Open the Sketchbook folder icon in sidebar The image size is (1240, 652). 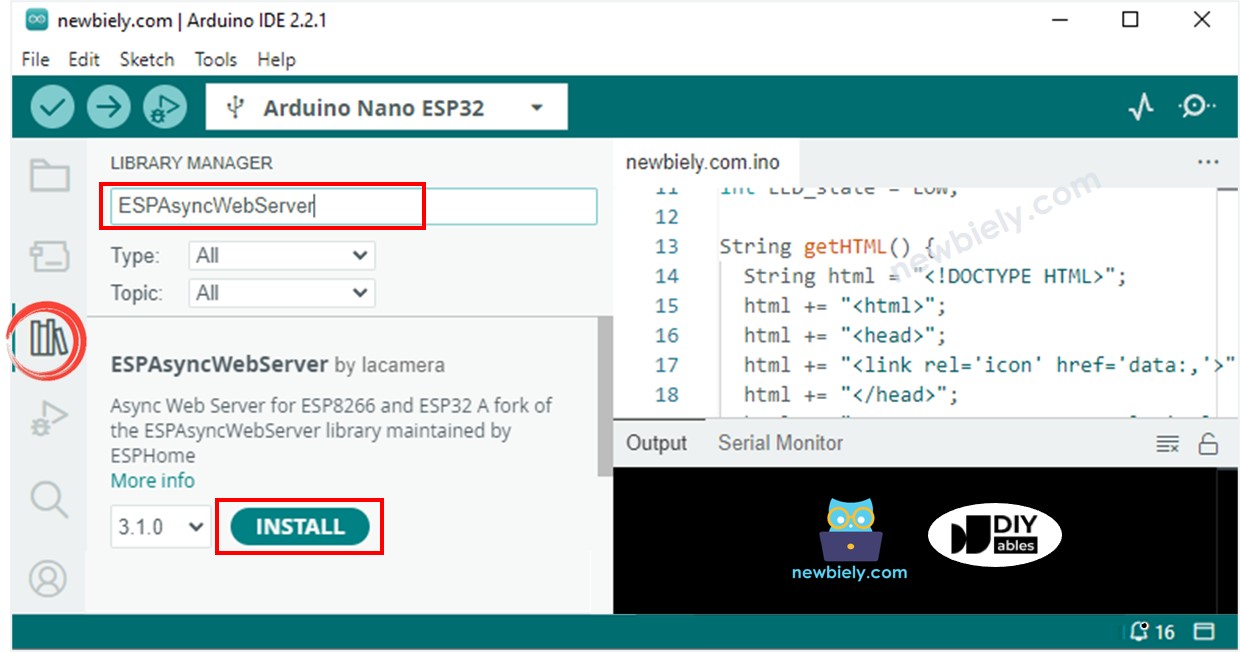(49, 176)
